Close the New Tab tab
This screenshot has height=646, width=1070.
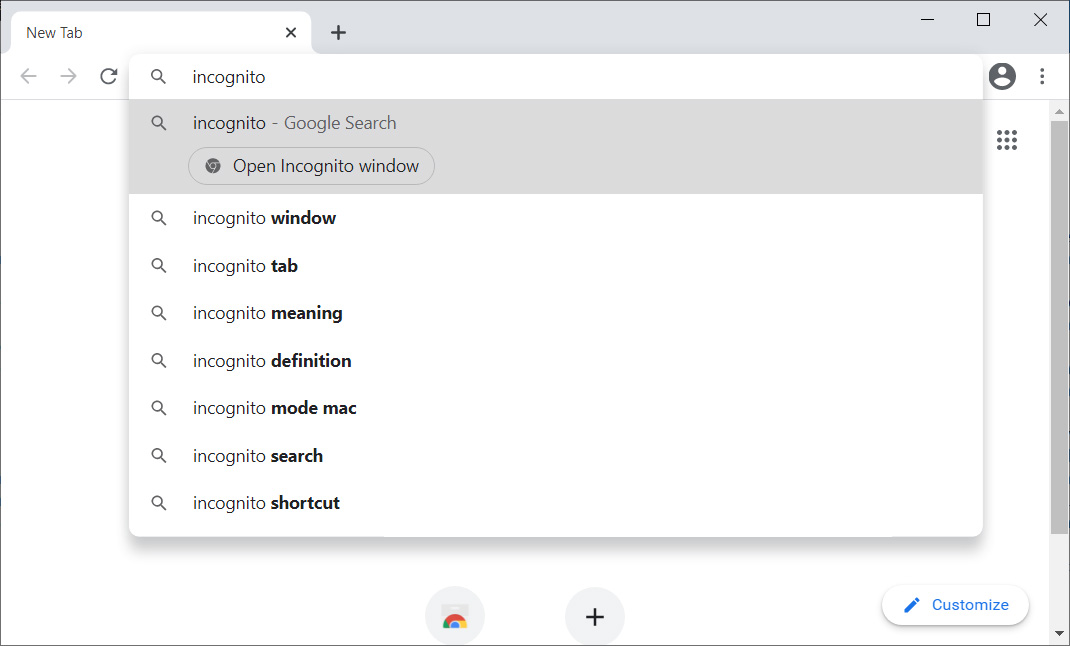pyautogui.click(x=291, y=33)
